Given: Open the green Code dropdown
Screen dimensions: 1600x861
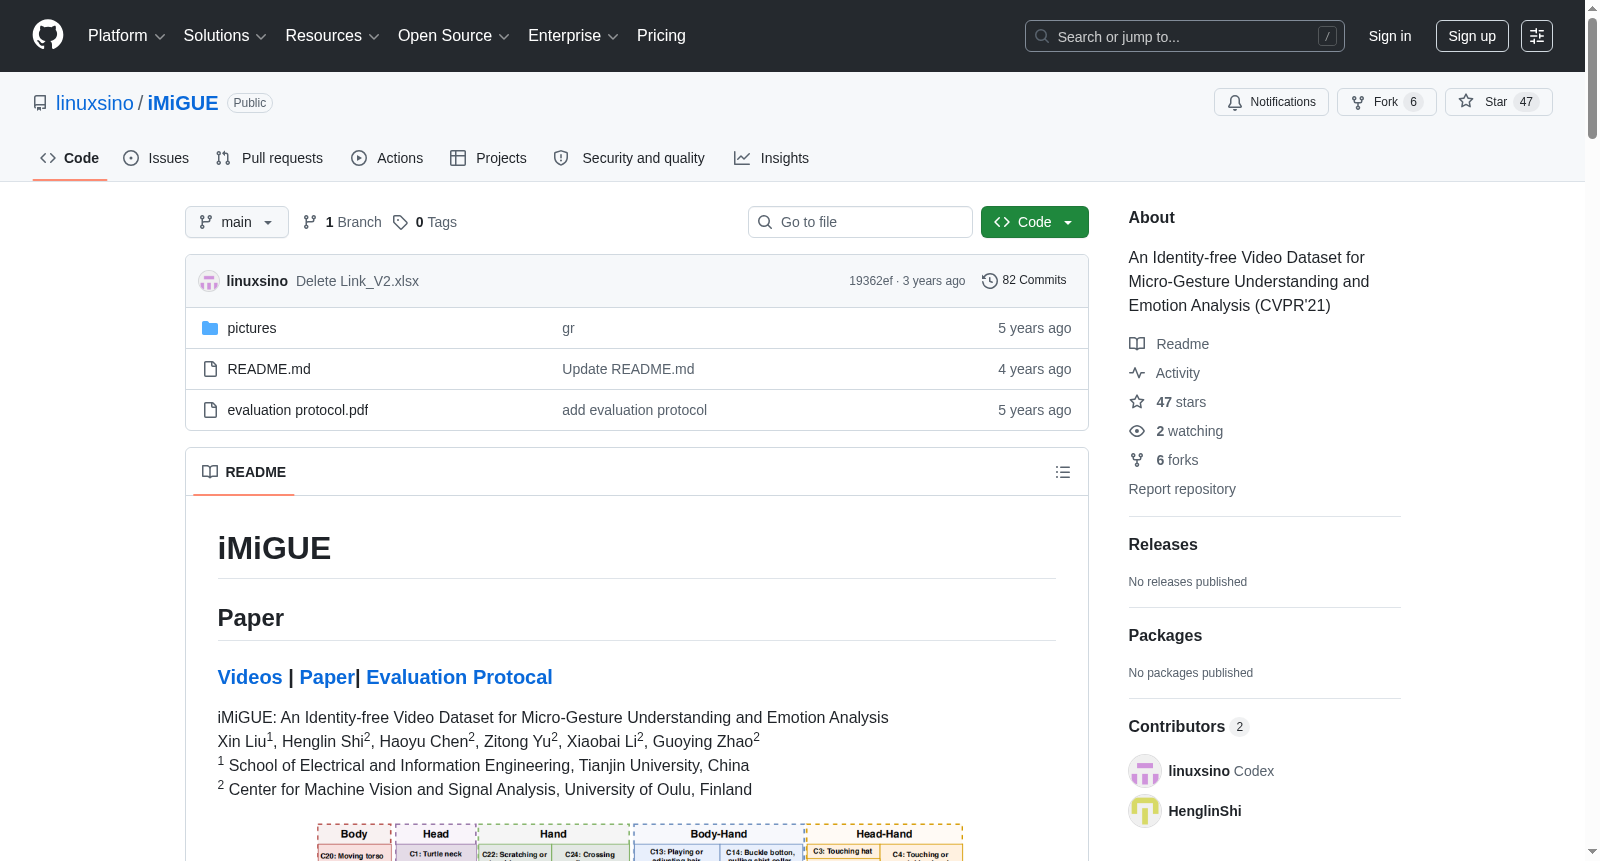Looking at the screenshot, I should (1035, 222).
